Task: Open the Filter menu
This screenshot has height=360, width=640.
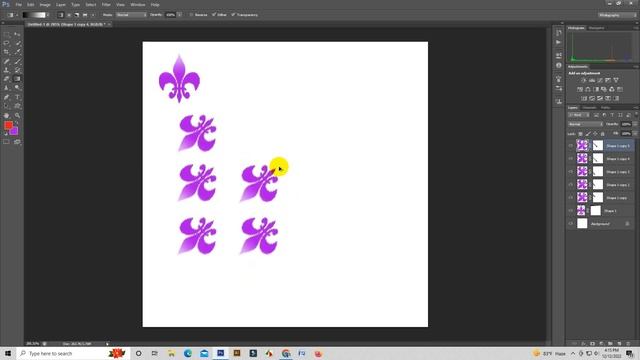Action: 106,4
